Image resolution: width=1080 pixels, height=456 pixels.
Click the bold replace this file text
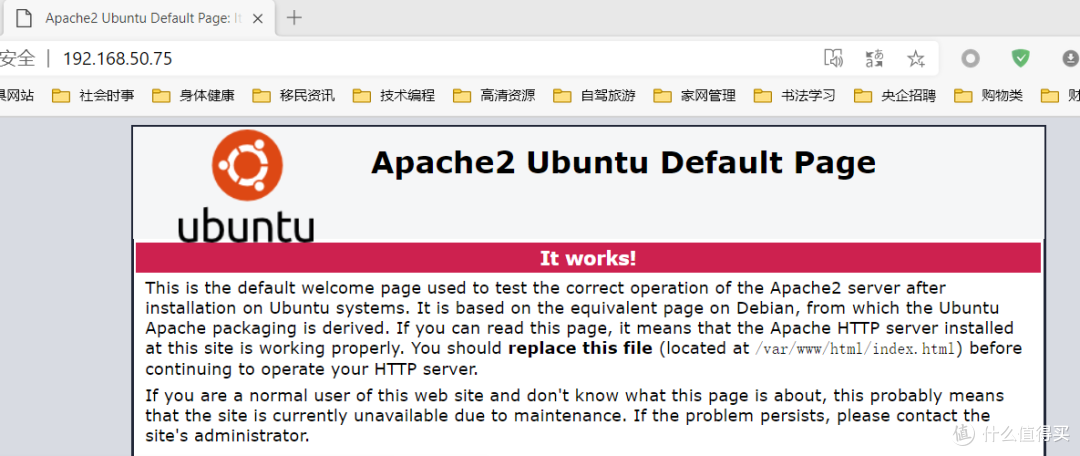pos(580,348)
